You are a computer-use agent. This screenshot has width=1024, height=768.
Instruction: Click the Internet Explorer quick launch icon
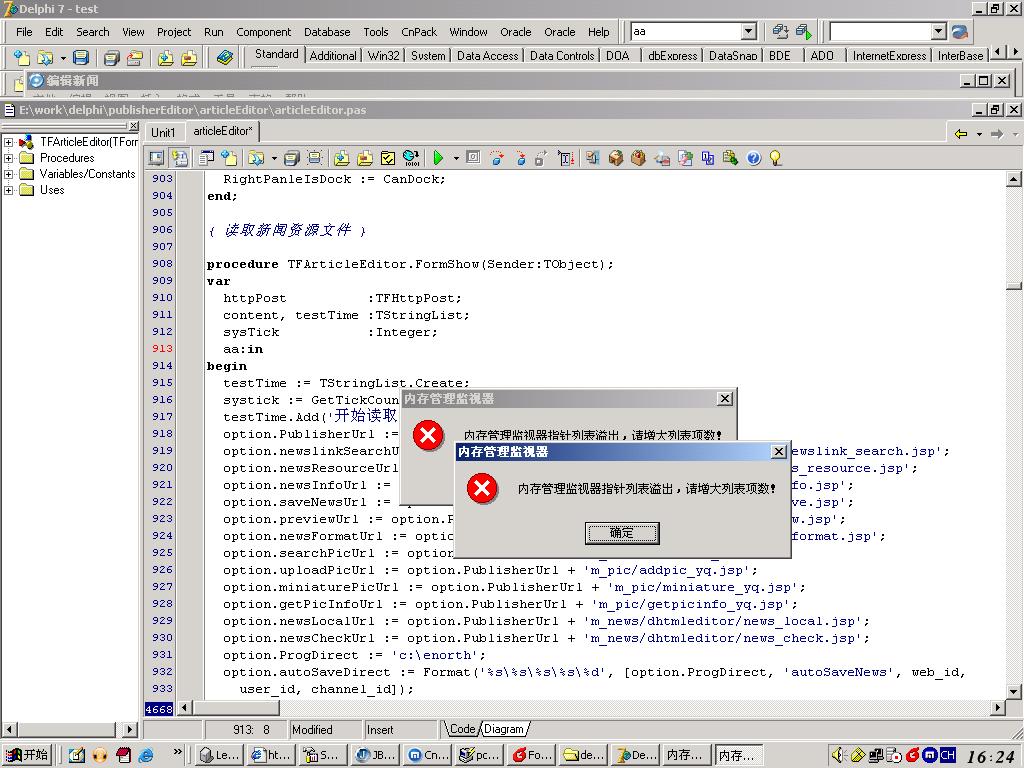[146, 755]
